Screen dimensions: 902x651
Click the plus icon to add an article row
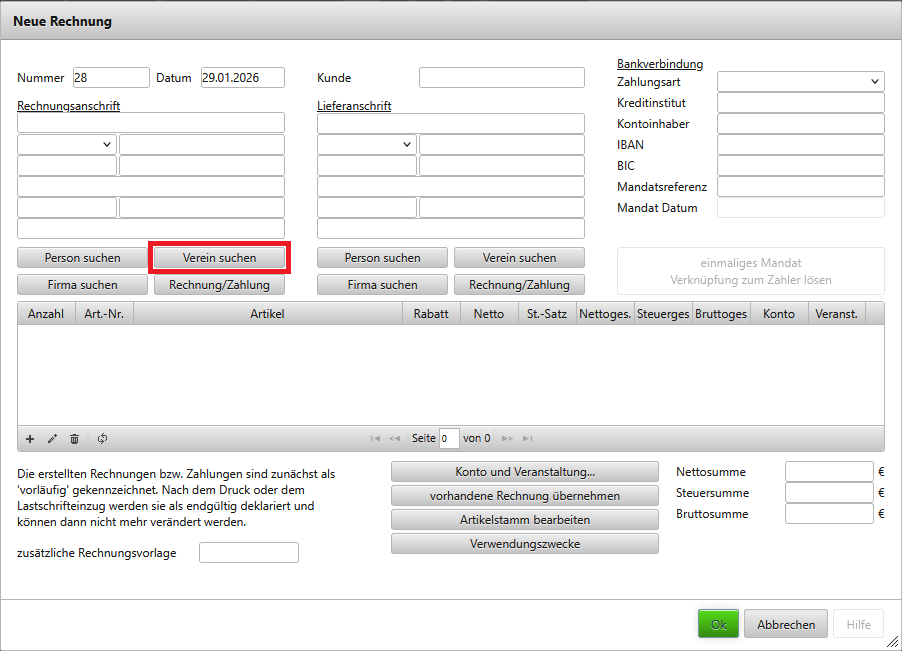pos(30,439)
